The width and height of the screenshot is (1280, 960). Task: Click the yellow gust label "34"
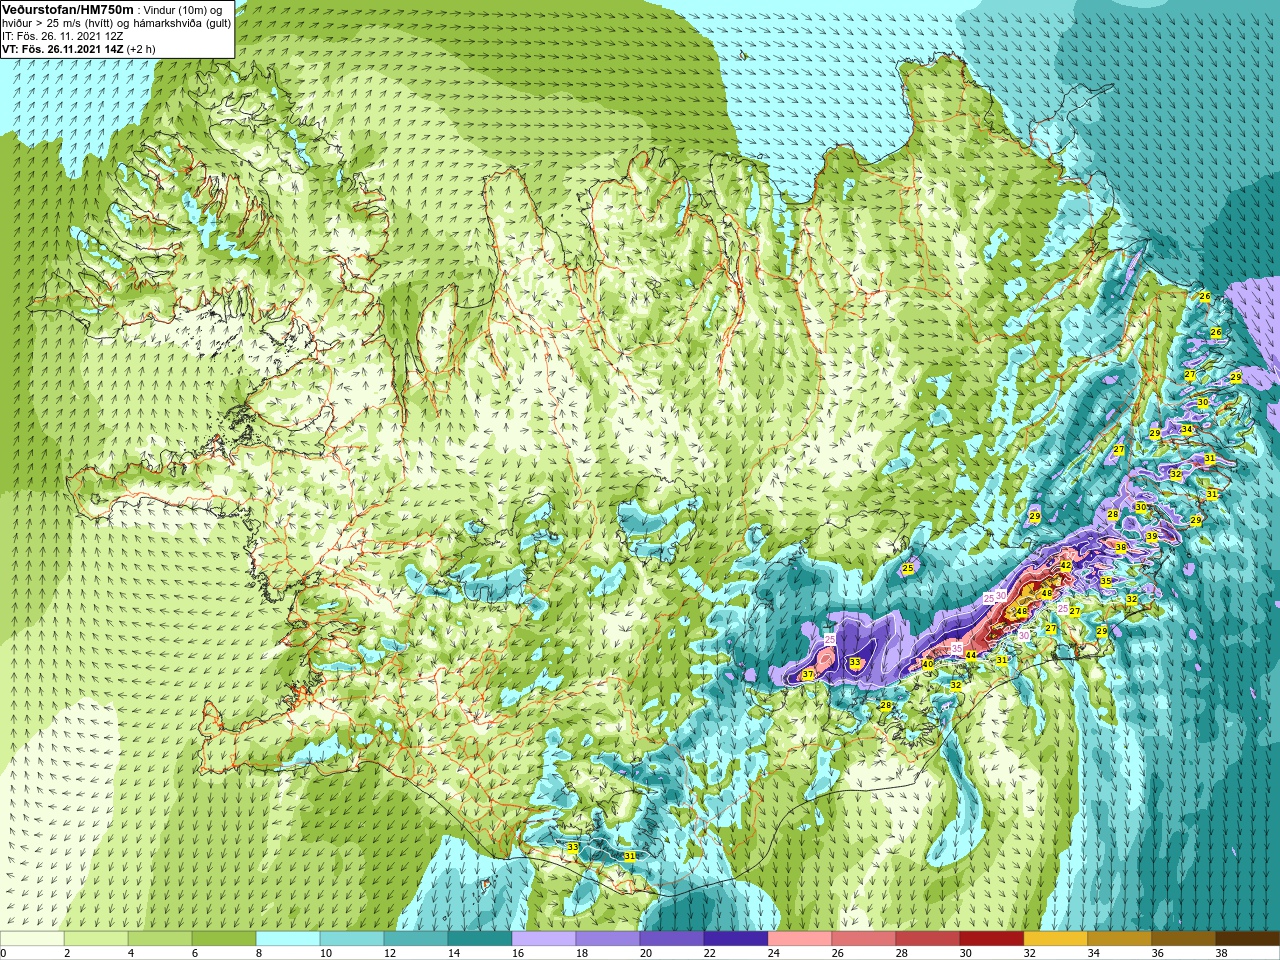tap(1186, 429)
